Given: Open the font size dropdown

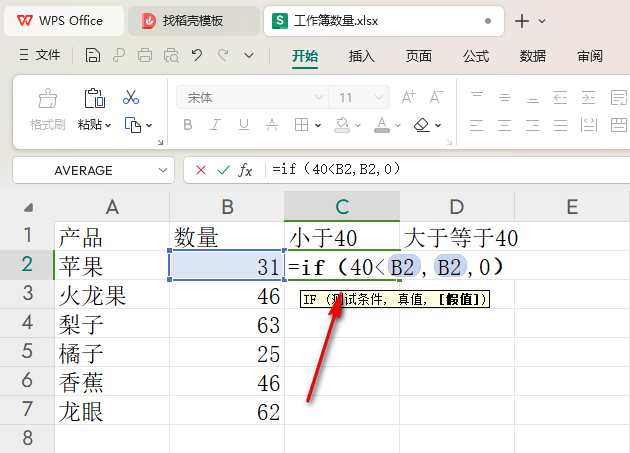Looking at the screenshot, I should [x=378, y=97].
